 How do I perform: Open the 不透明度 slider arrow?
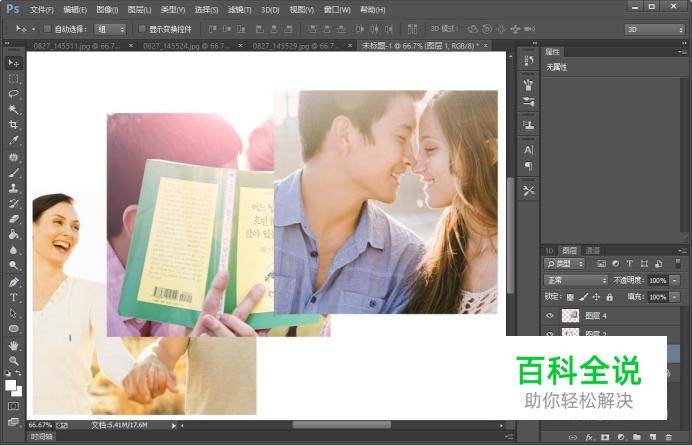click(x=675, y=280)
